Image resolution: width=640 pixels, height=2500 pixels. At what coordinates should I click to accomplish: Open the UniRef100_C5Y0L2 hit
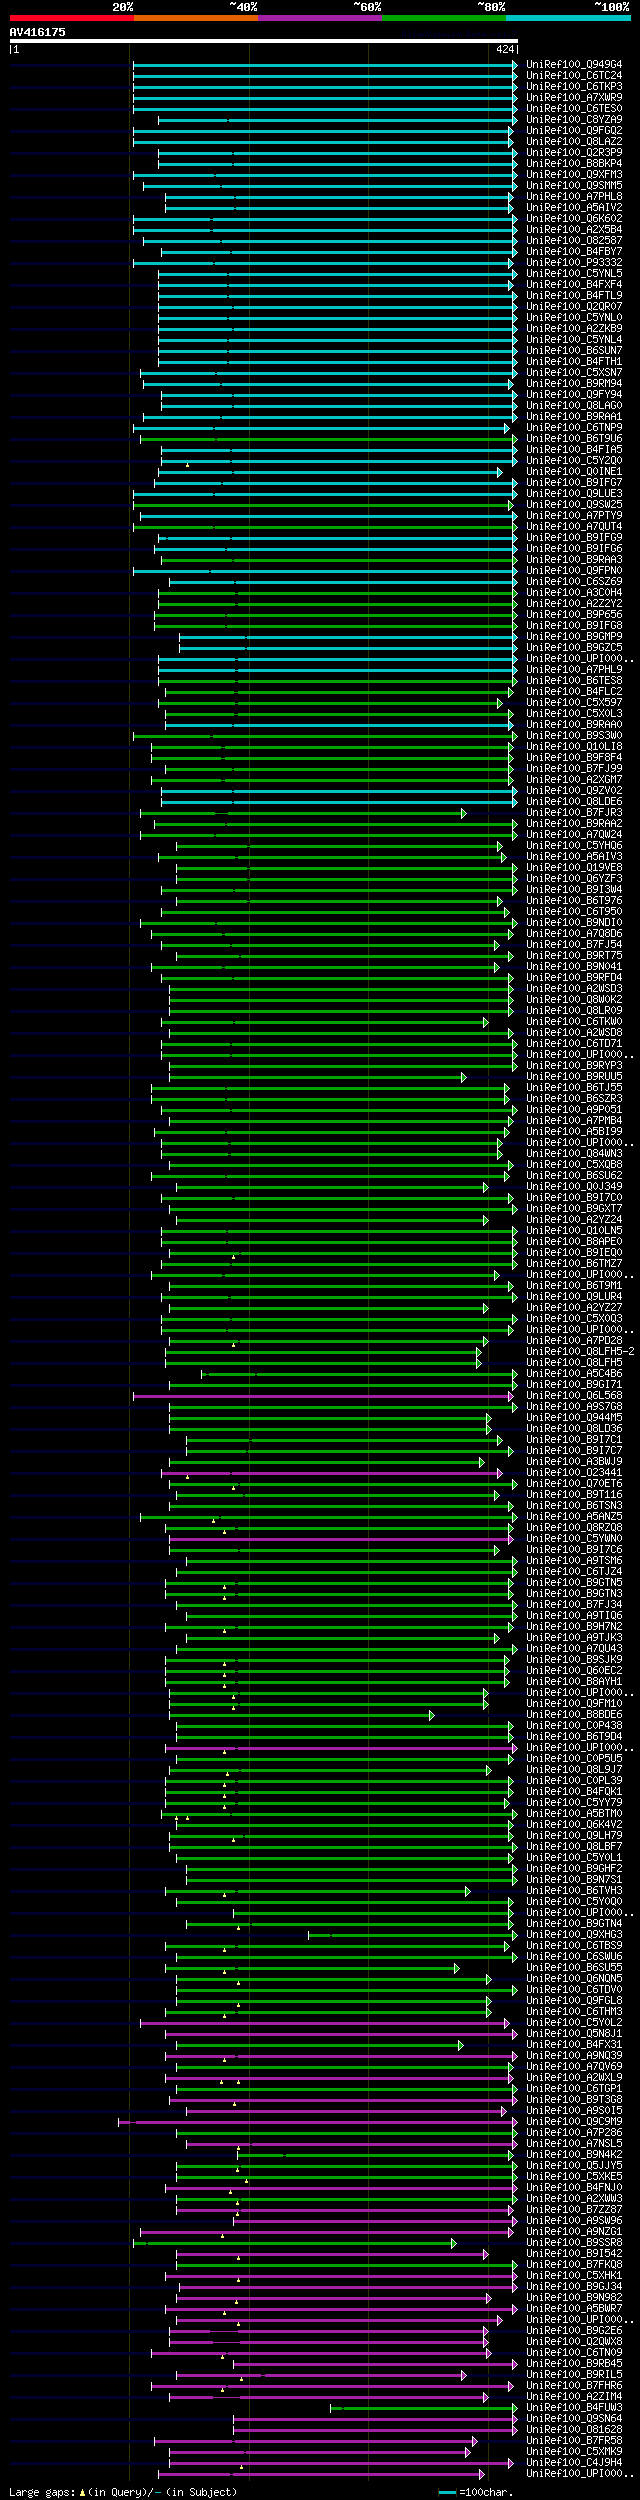click(574, 2022)
